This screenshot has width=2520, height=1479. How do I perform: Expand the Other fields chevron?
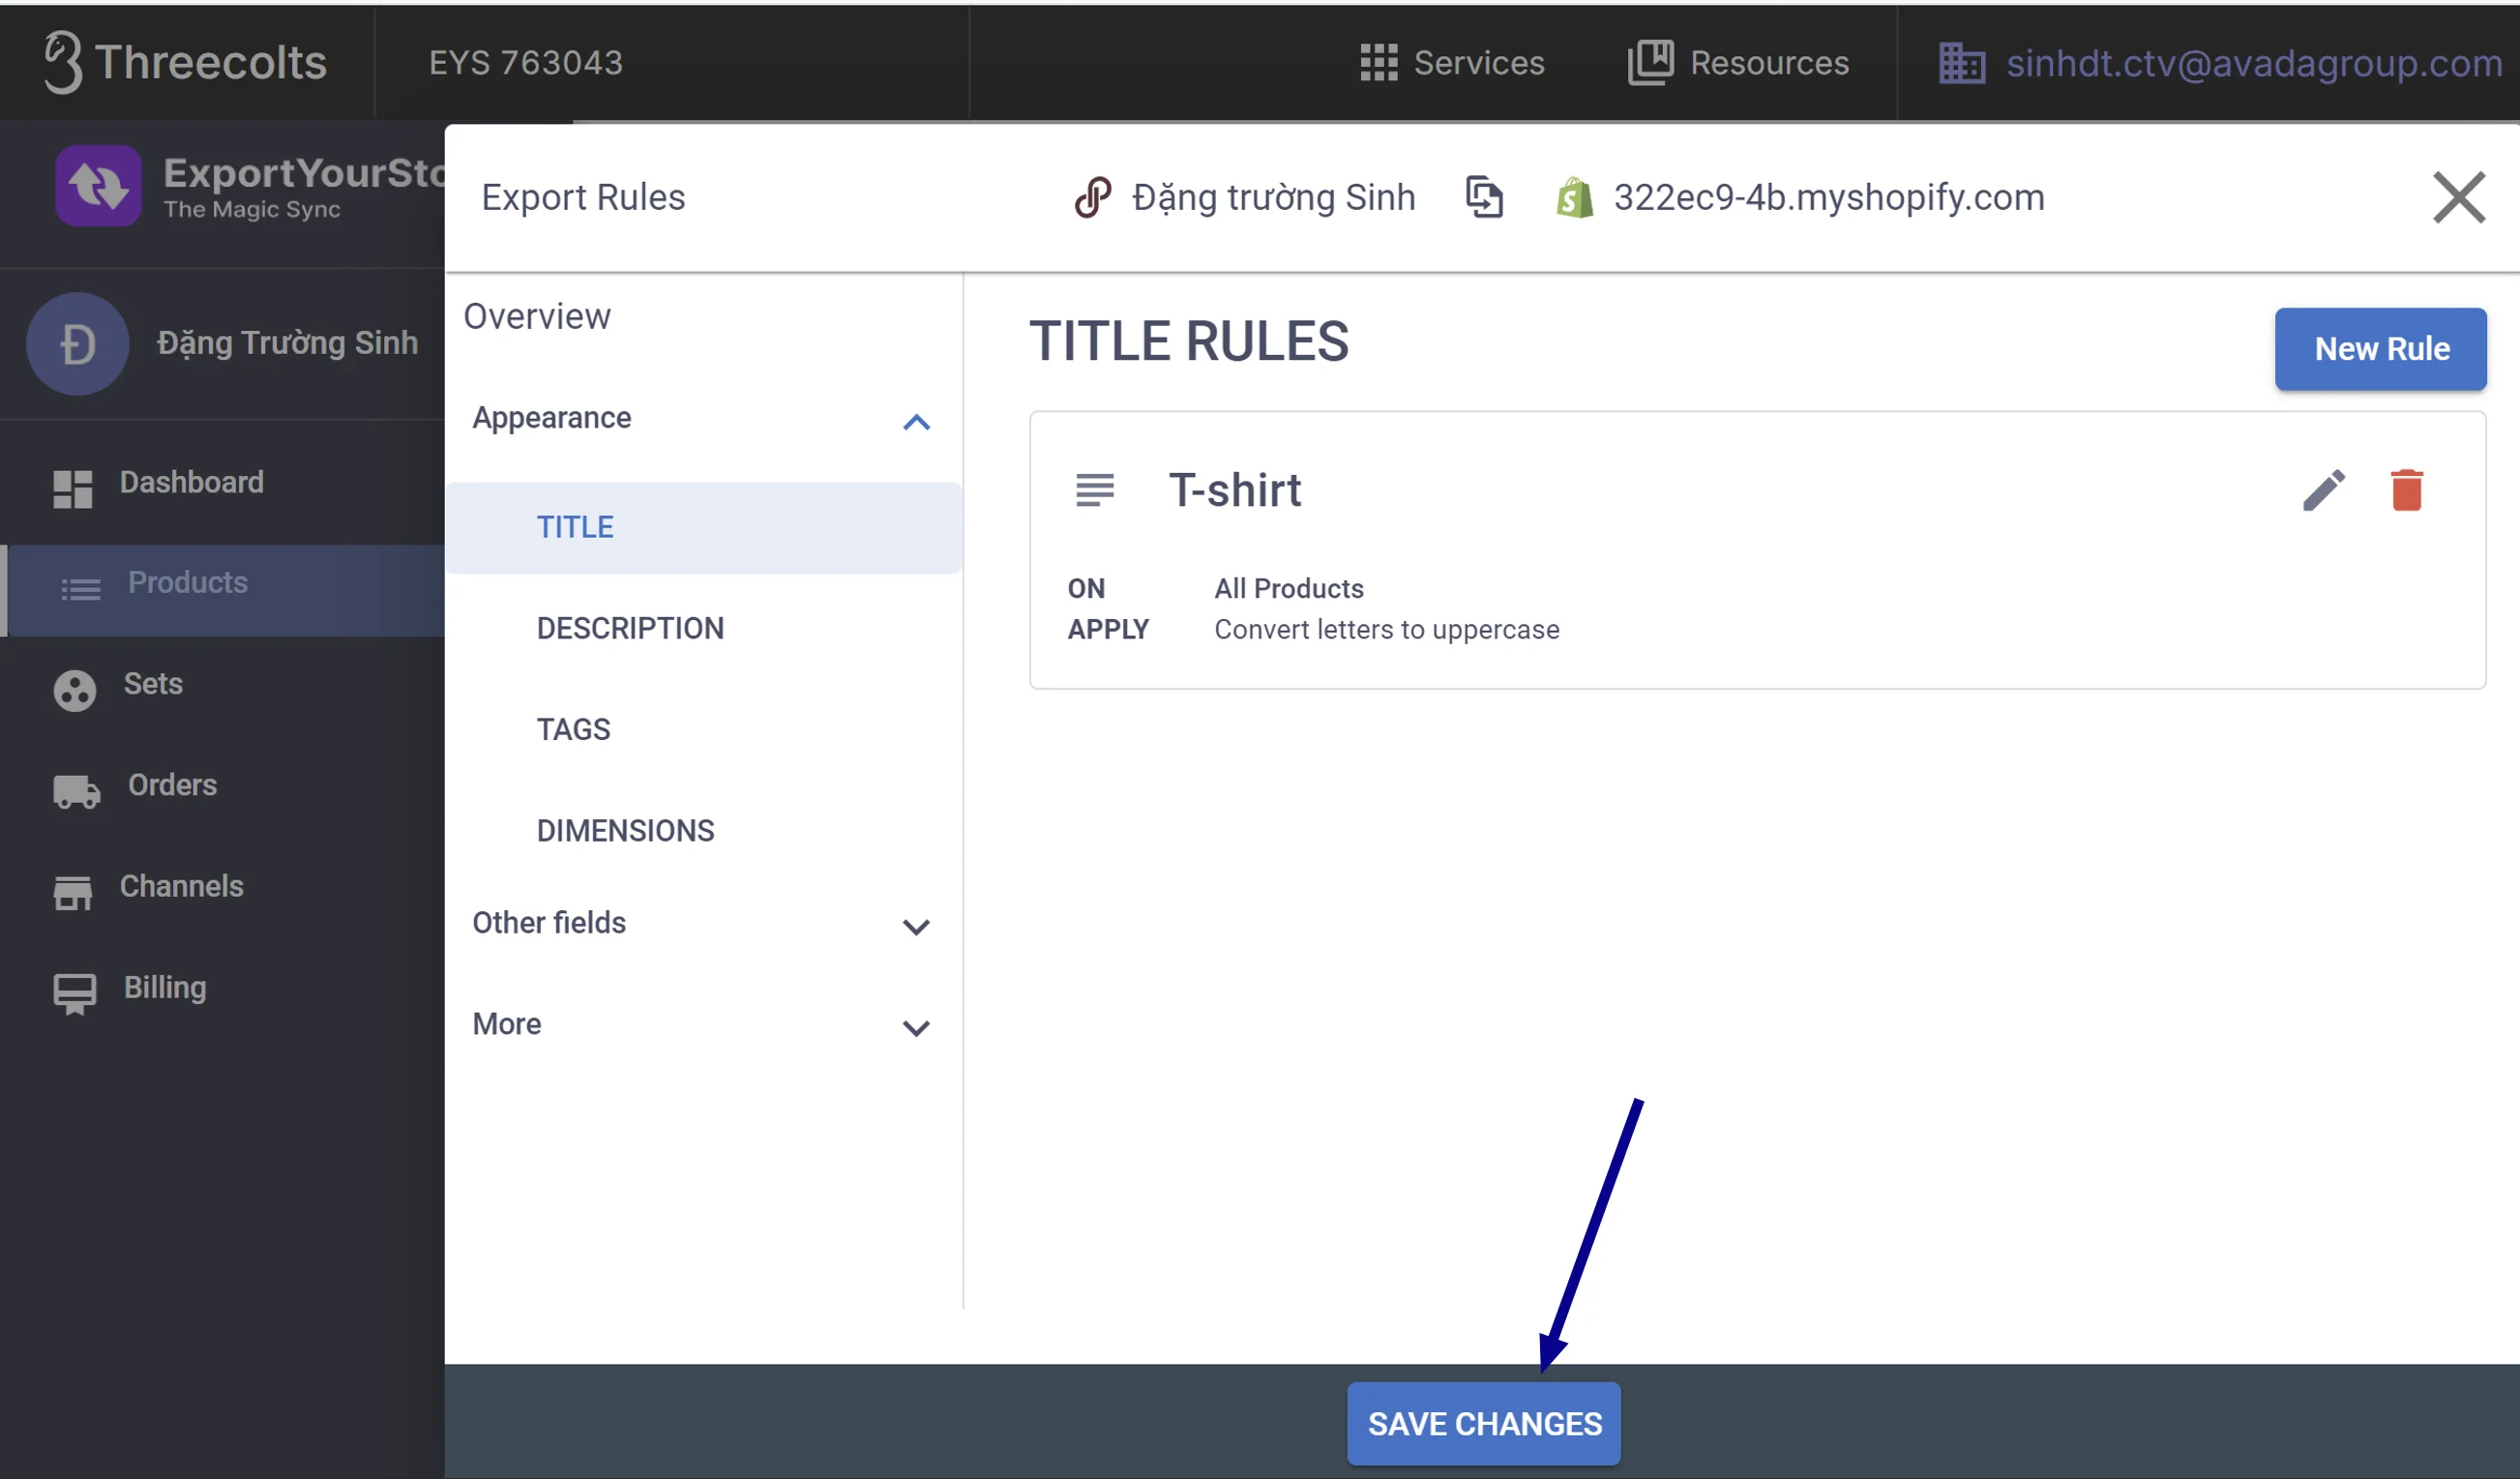[916, 927]
